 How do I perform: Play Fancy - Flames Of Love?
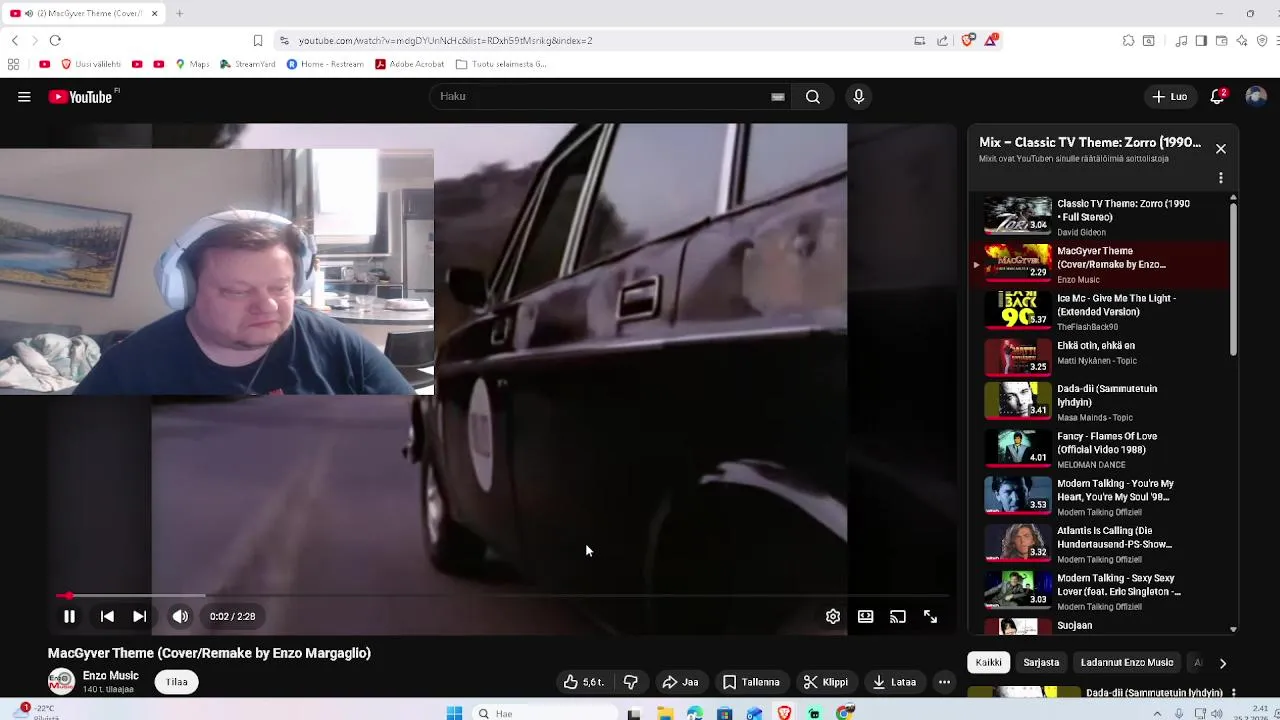tap(1100, 449)
